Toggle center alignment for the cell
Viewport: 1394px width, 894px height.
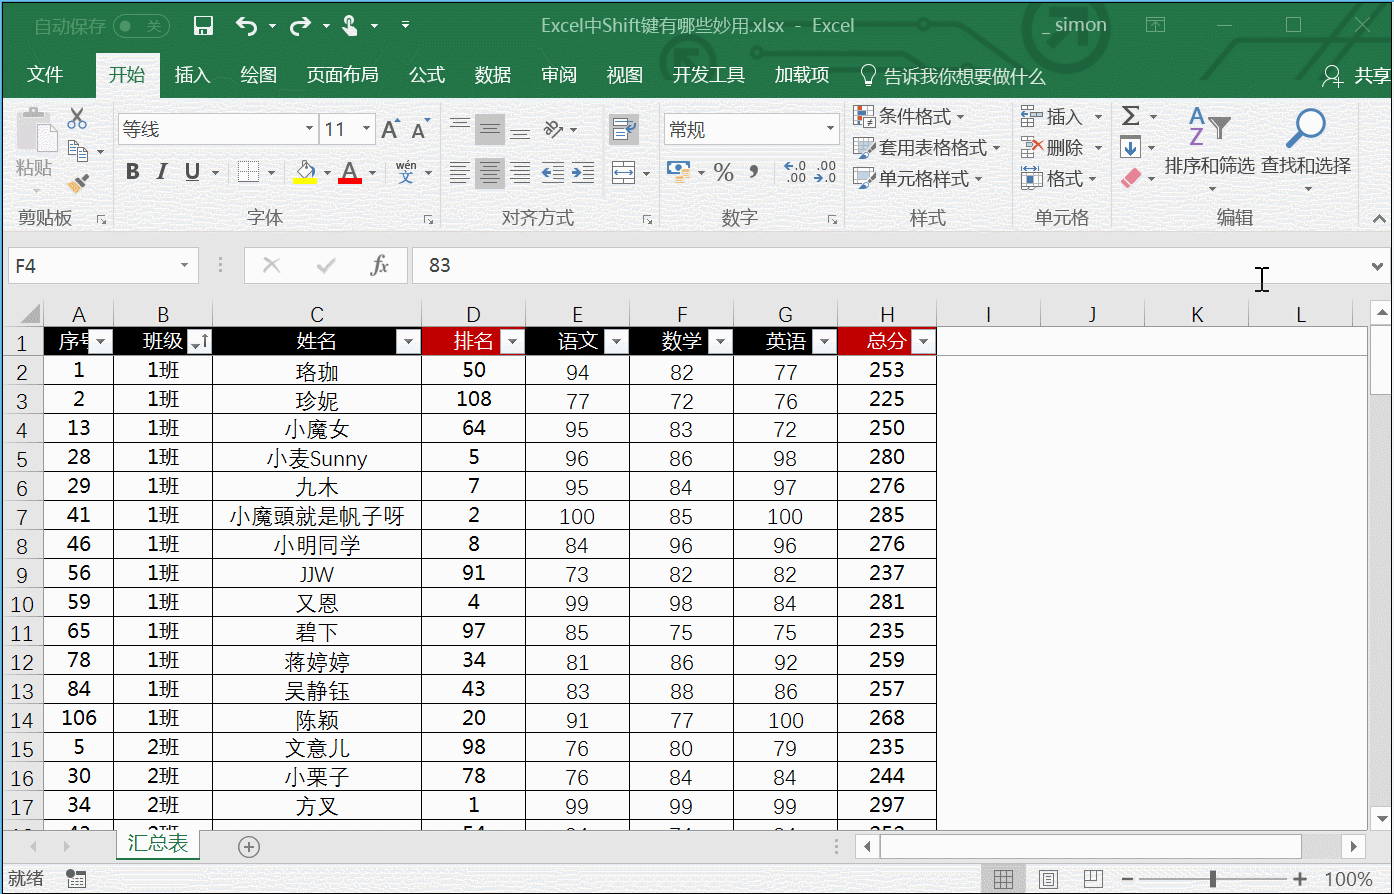click(x=489, y=171)
